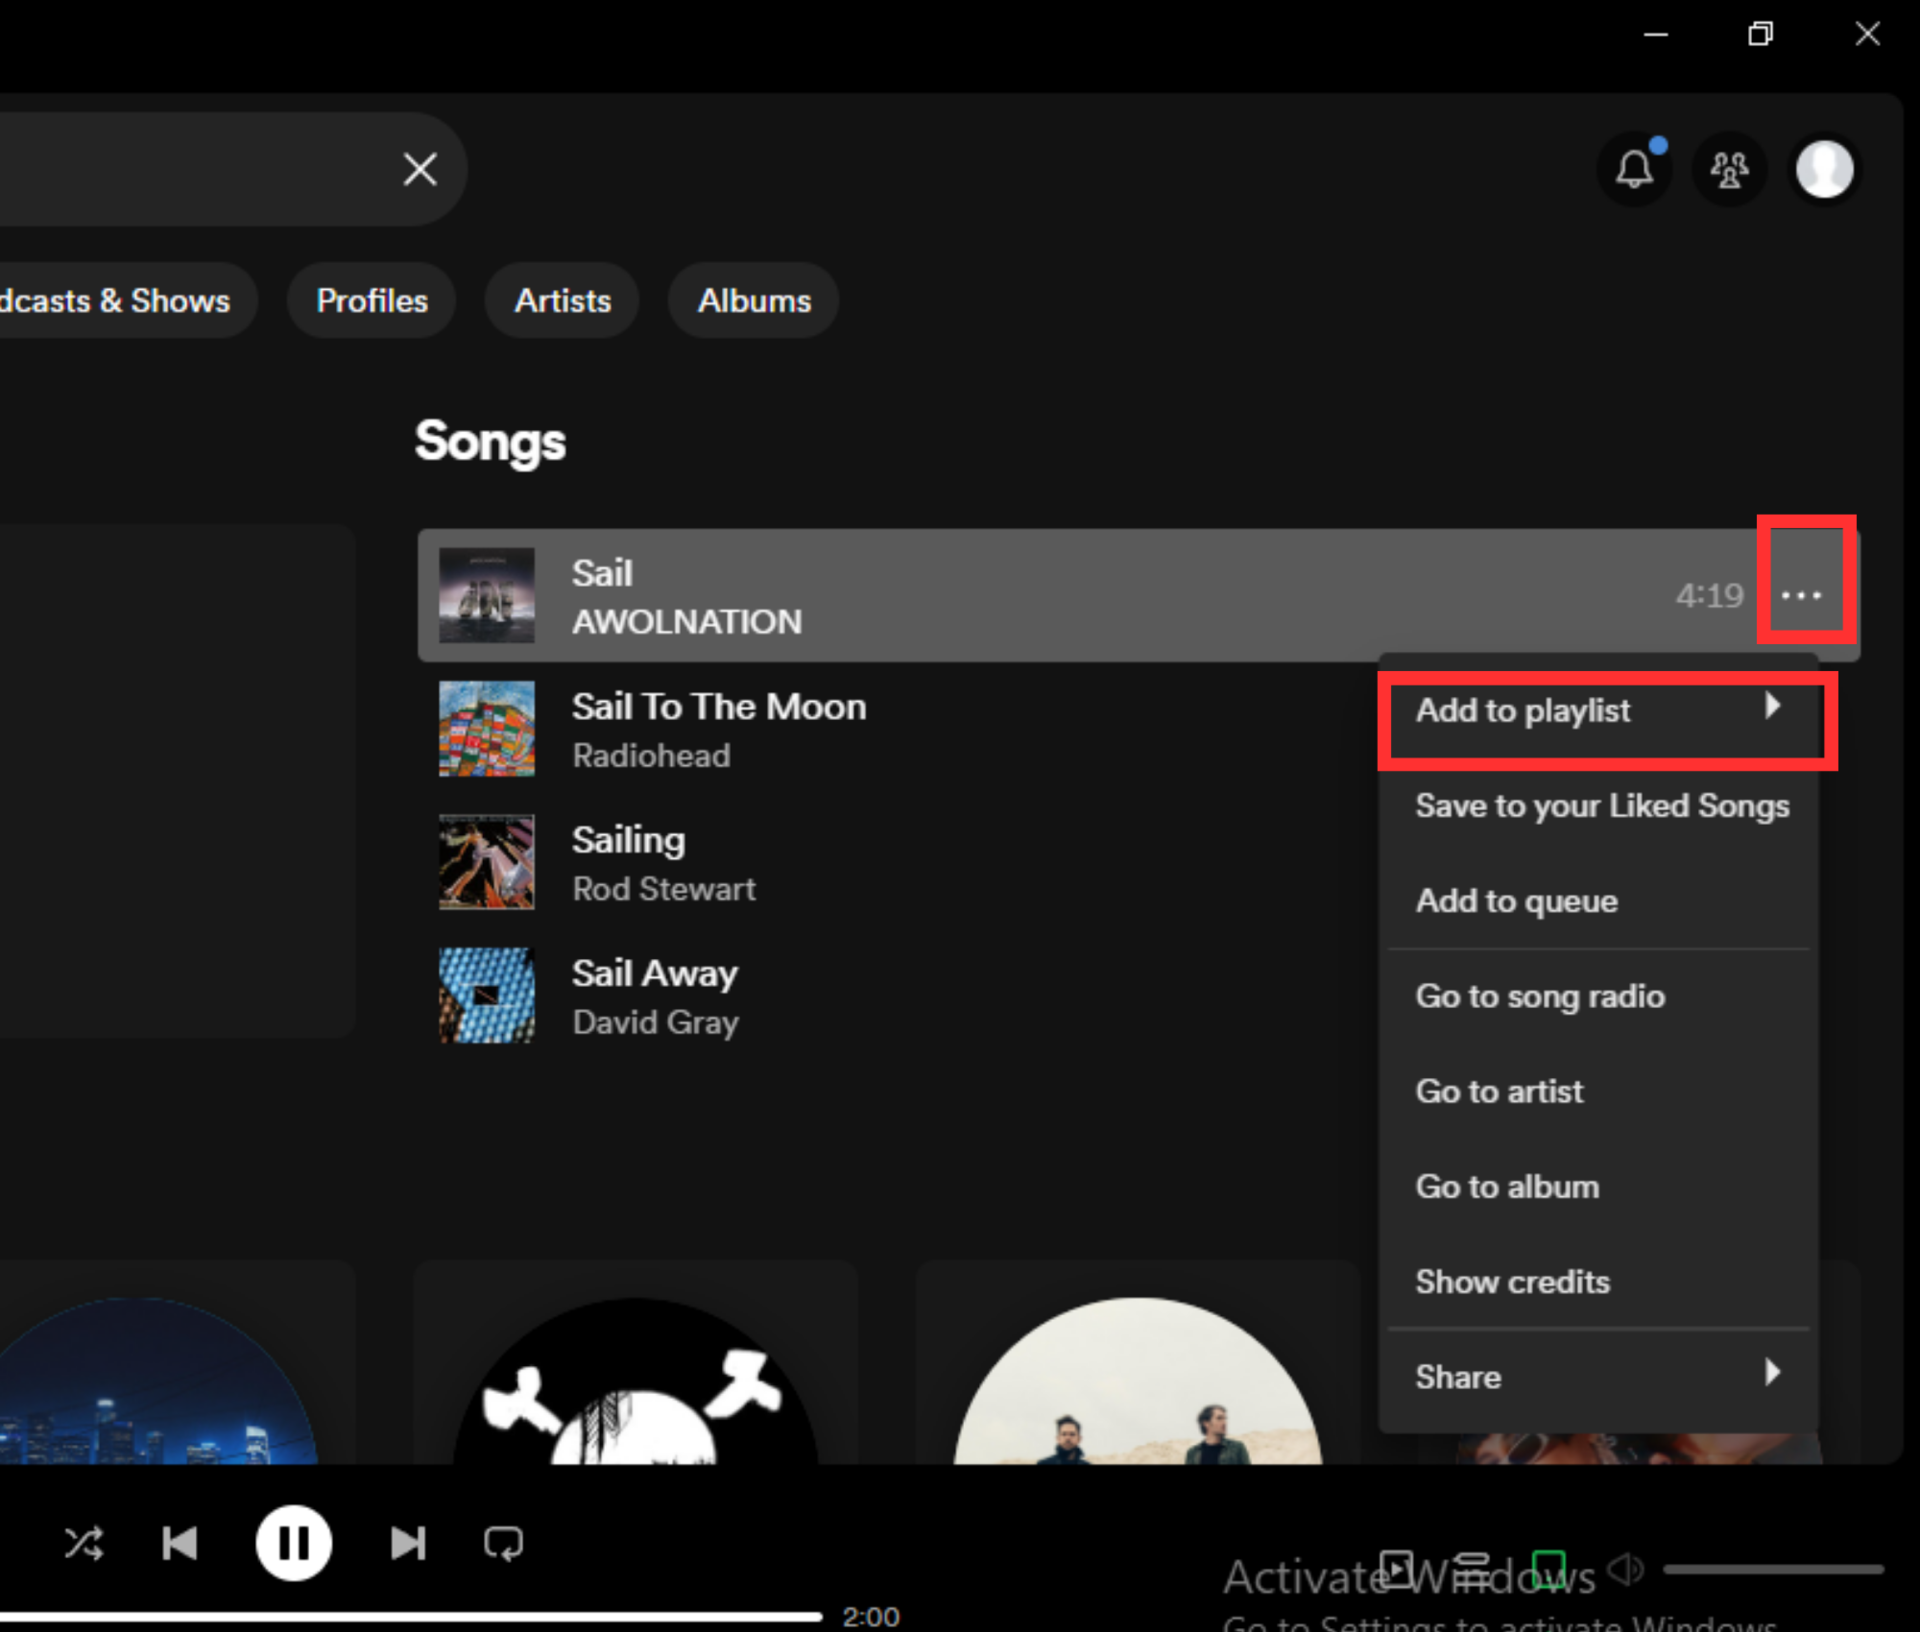Filter results by Artists
Viewport: 1920px width, 1632px height.
pos(562,301)
